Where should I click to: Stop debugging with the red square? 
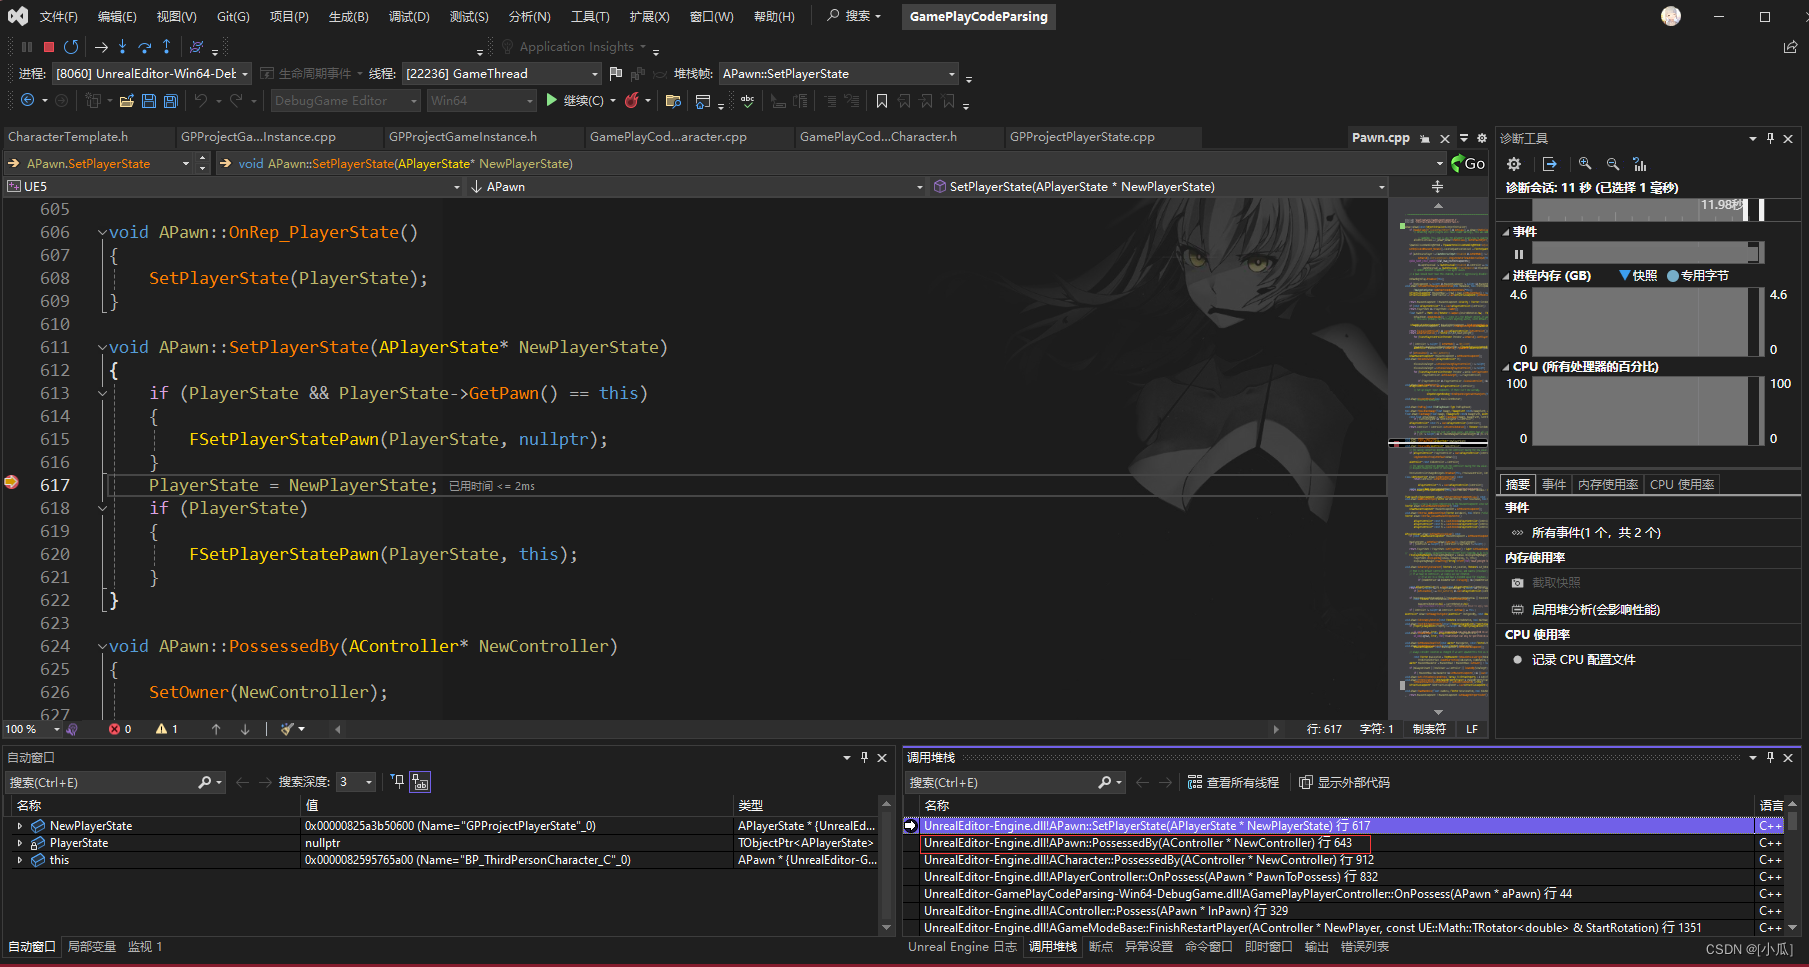coord(48,47)
